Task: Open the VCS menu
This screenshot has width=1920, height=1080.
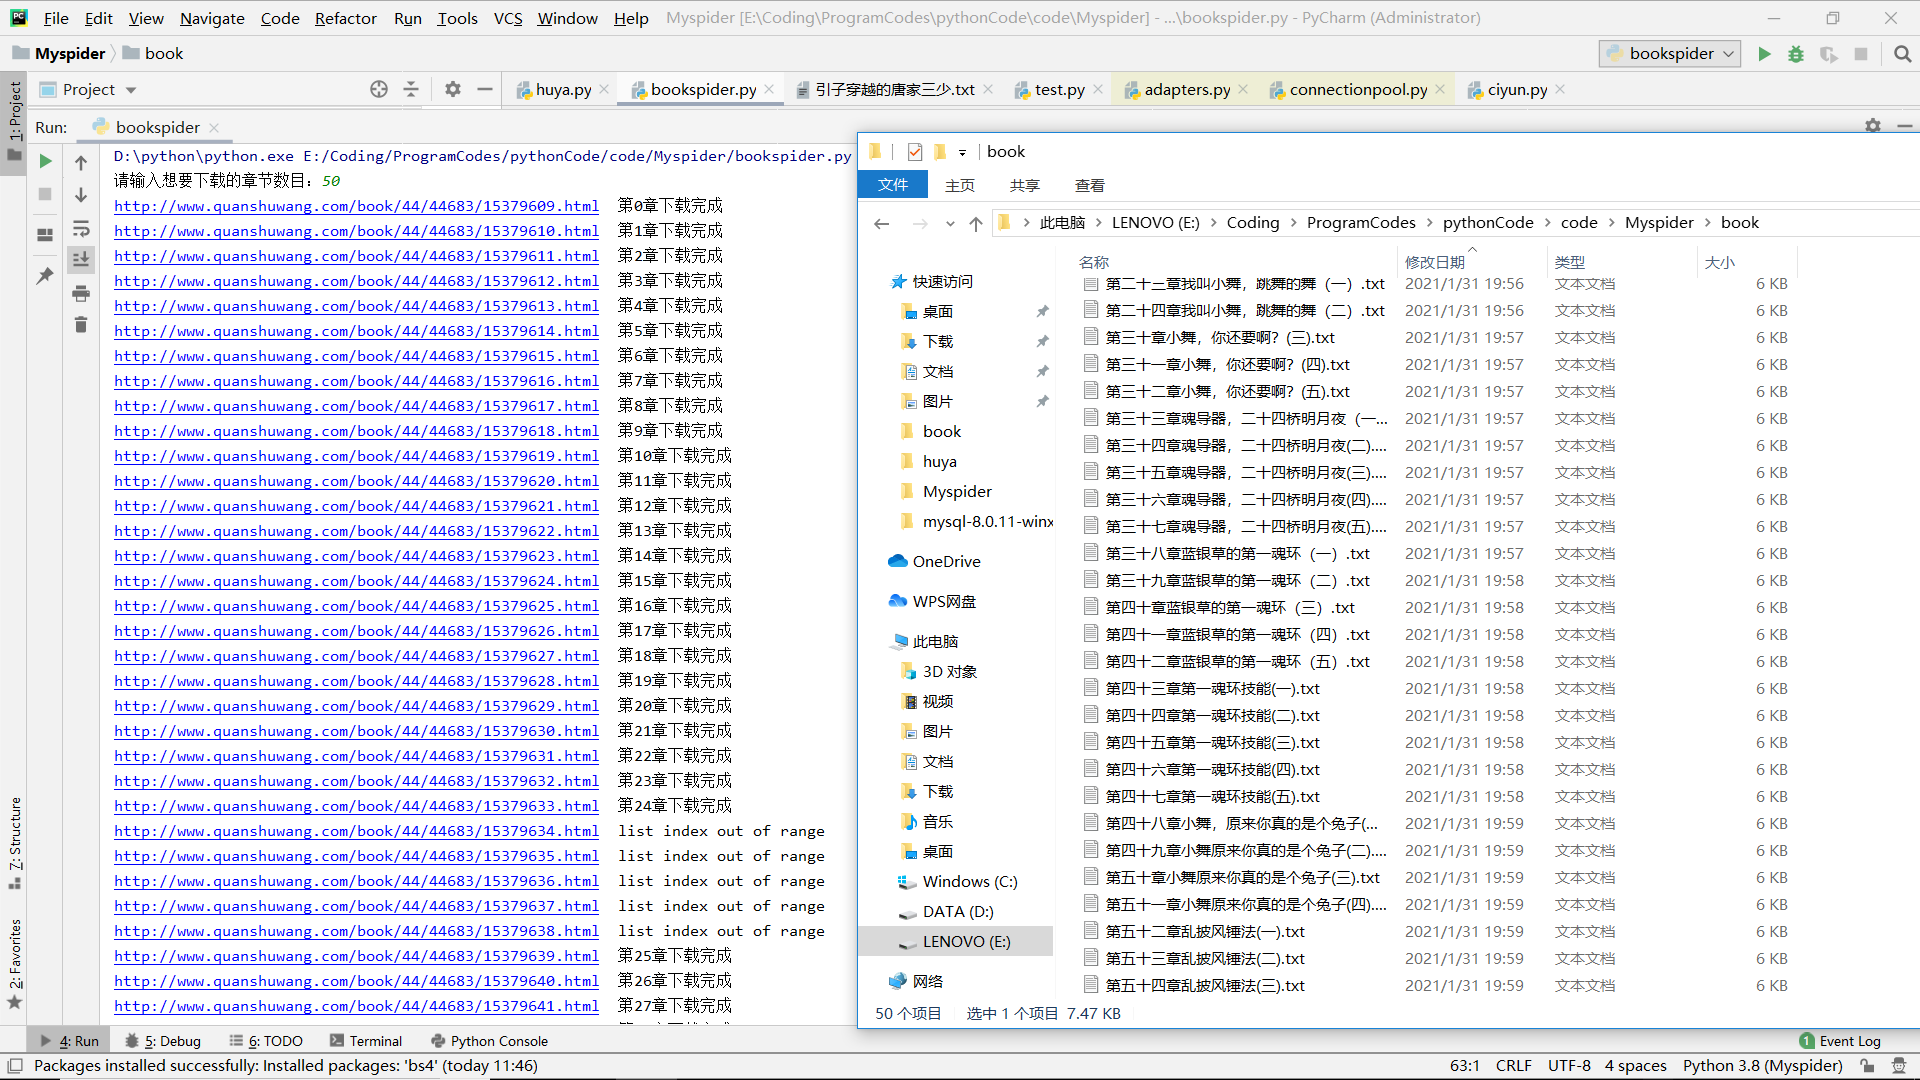Action: 508,18
